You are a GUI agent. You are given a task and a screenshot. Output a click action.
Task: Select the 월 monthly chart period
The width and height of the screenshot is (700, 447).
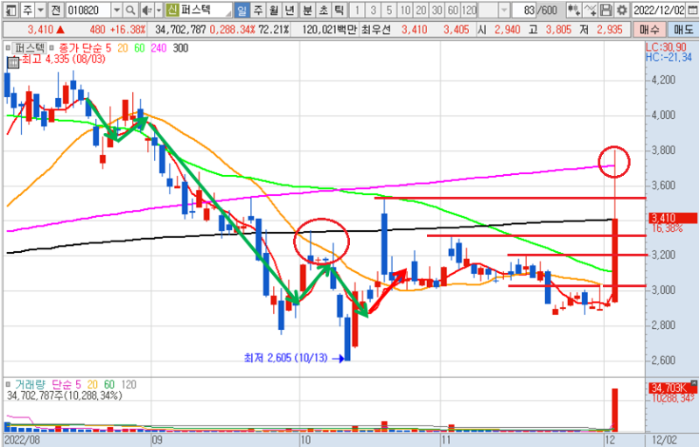(274, 10)
